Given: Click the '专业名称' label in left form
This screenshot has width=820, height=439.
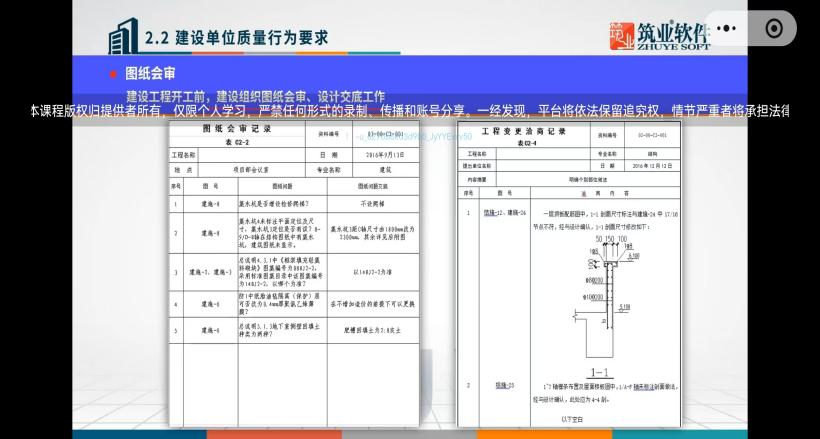Looking at the screenshot, I should click(328, 170).
